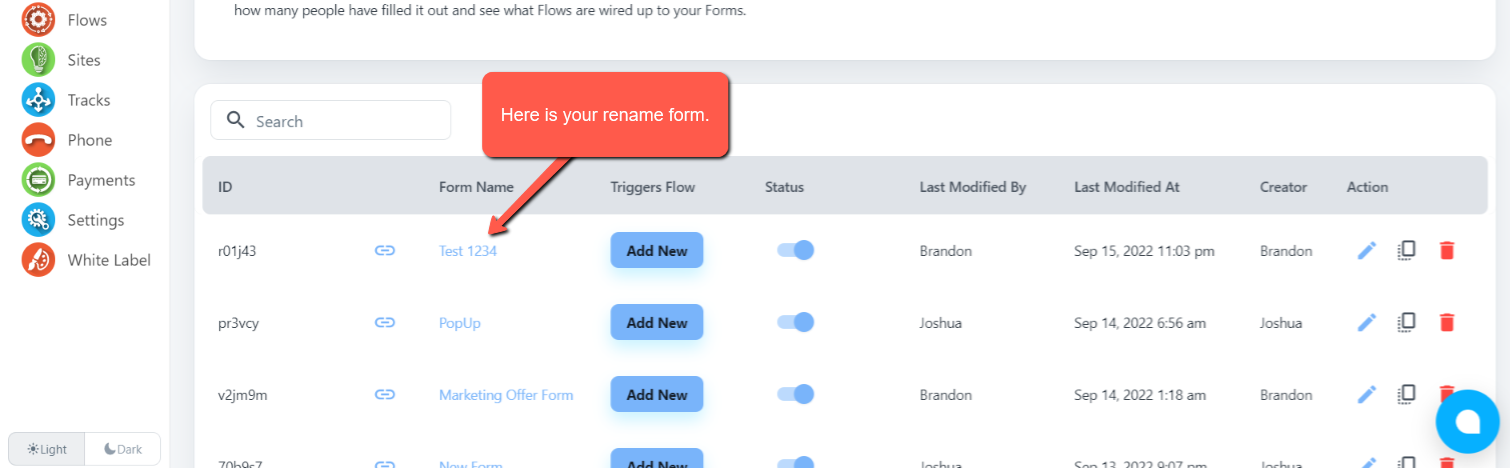Copy link icon for form r01j43
The height and width of the screenshot is (468, 1510).
384,251
